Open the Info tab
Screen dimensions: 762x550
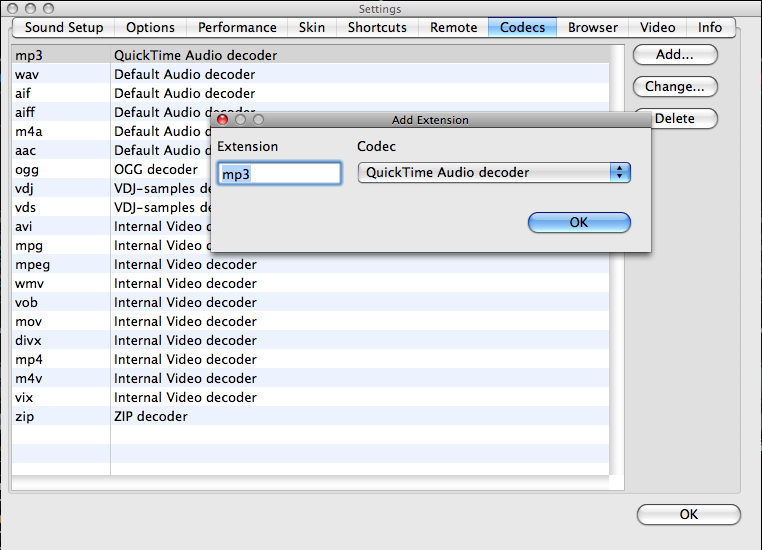click(x=710, y=27)
